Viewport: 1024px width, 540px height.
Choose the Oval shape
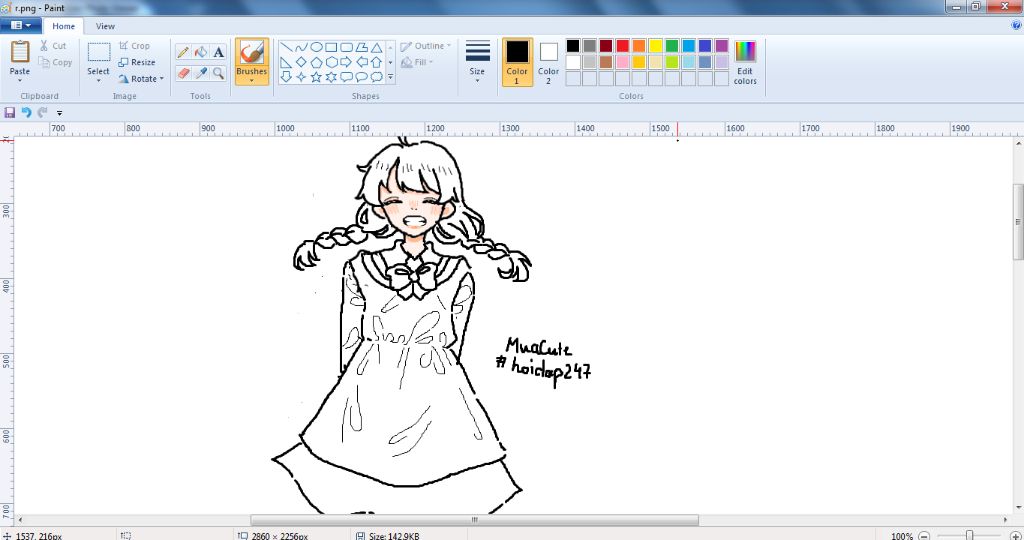tap(316, 48)
